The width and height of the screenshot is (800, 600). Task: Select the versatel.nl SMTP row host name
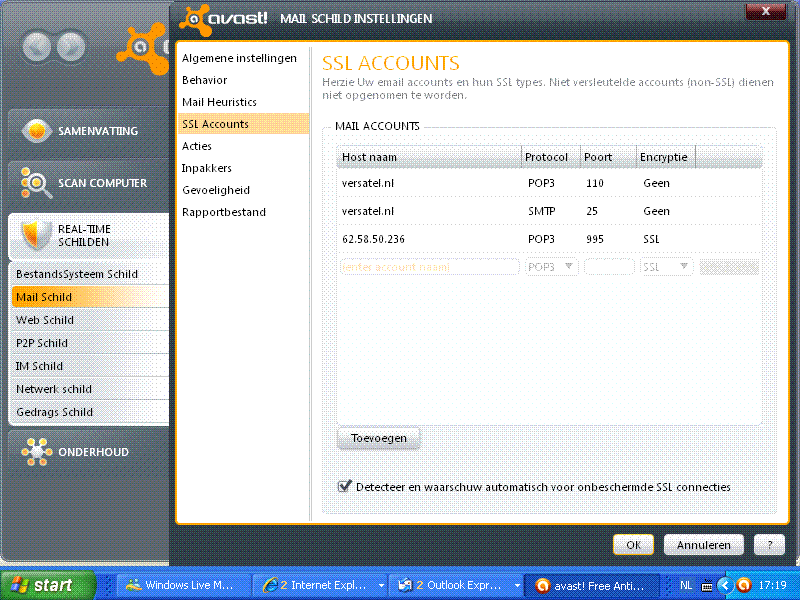(x=368, y=211)
